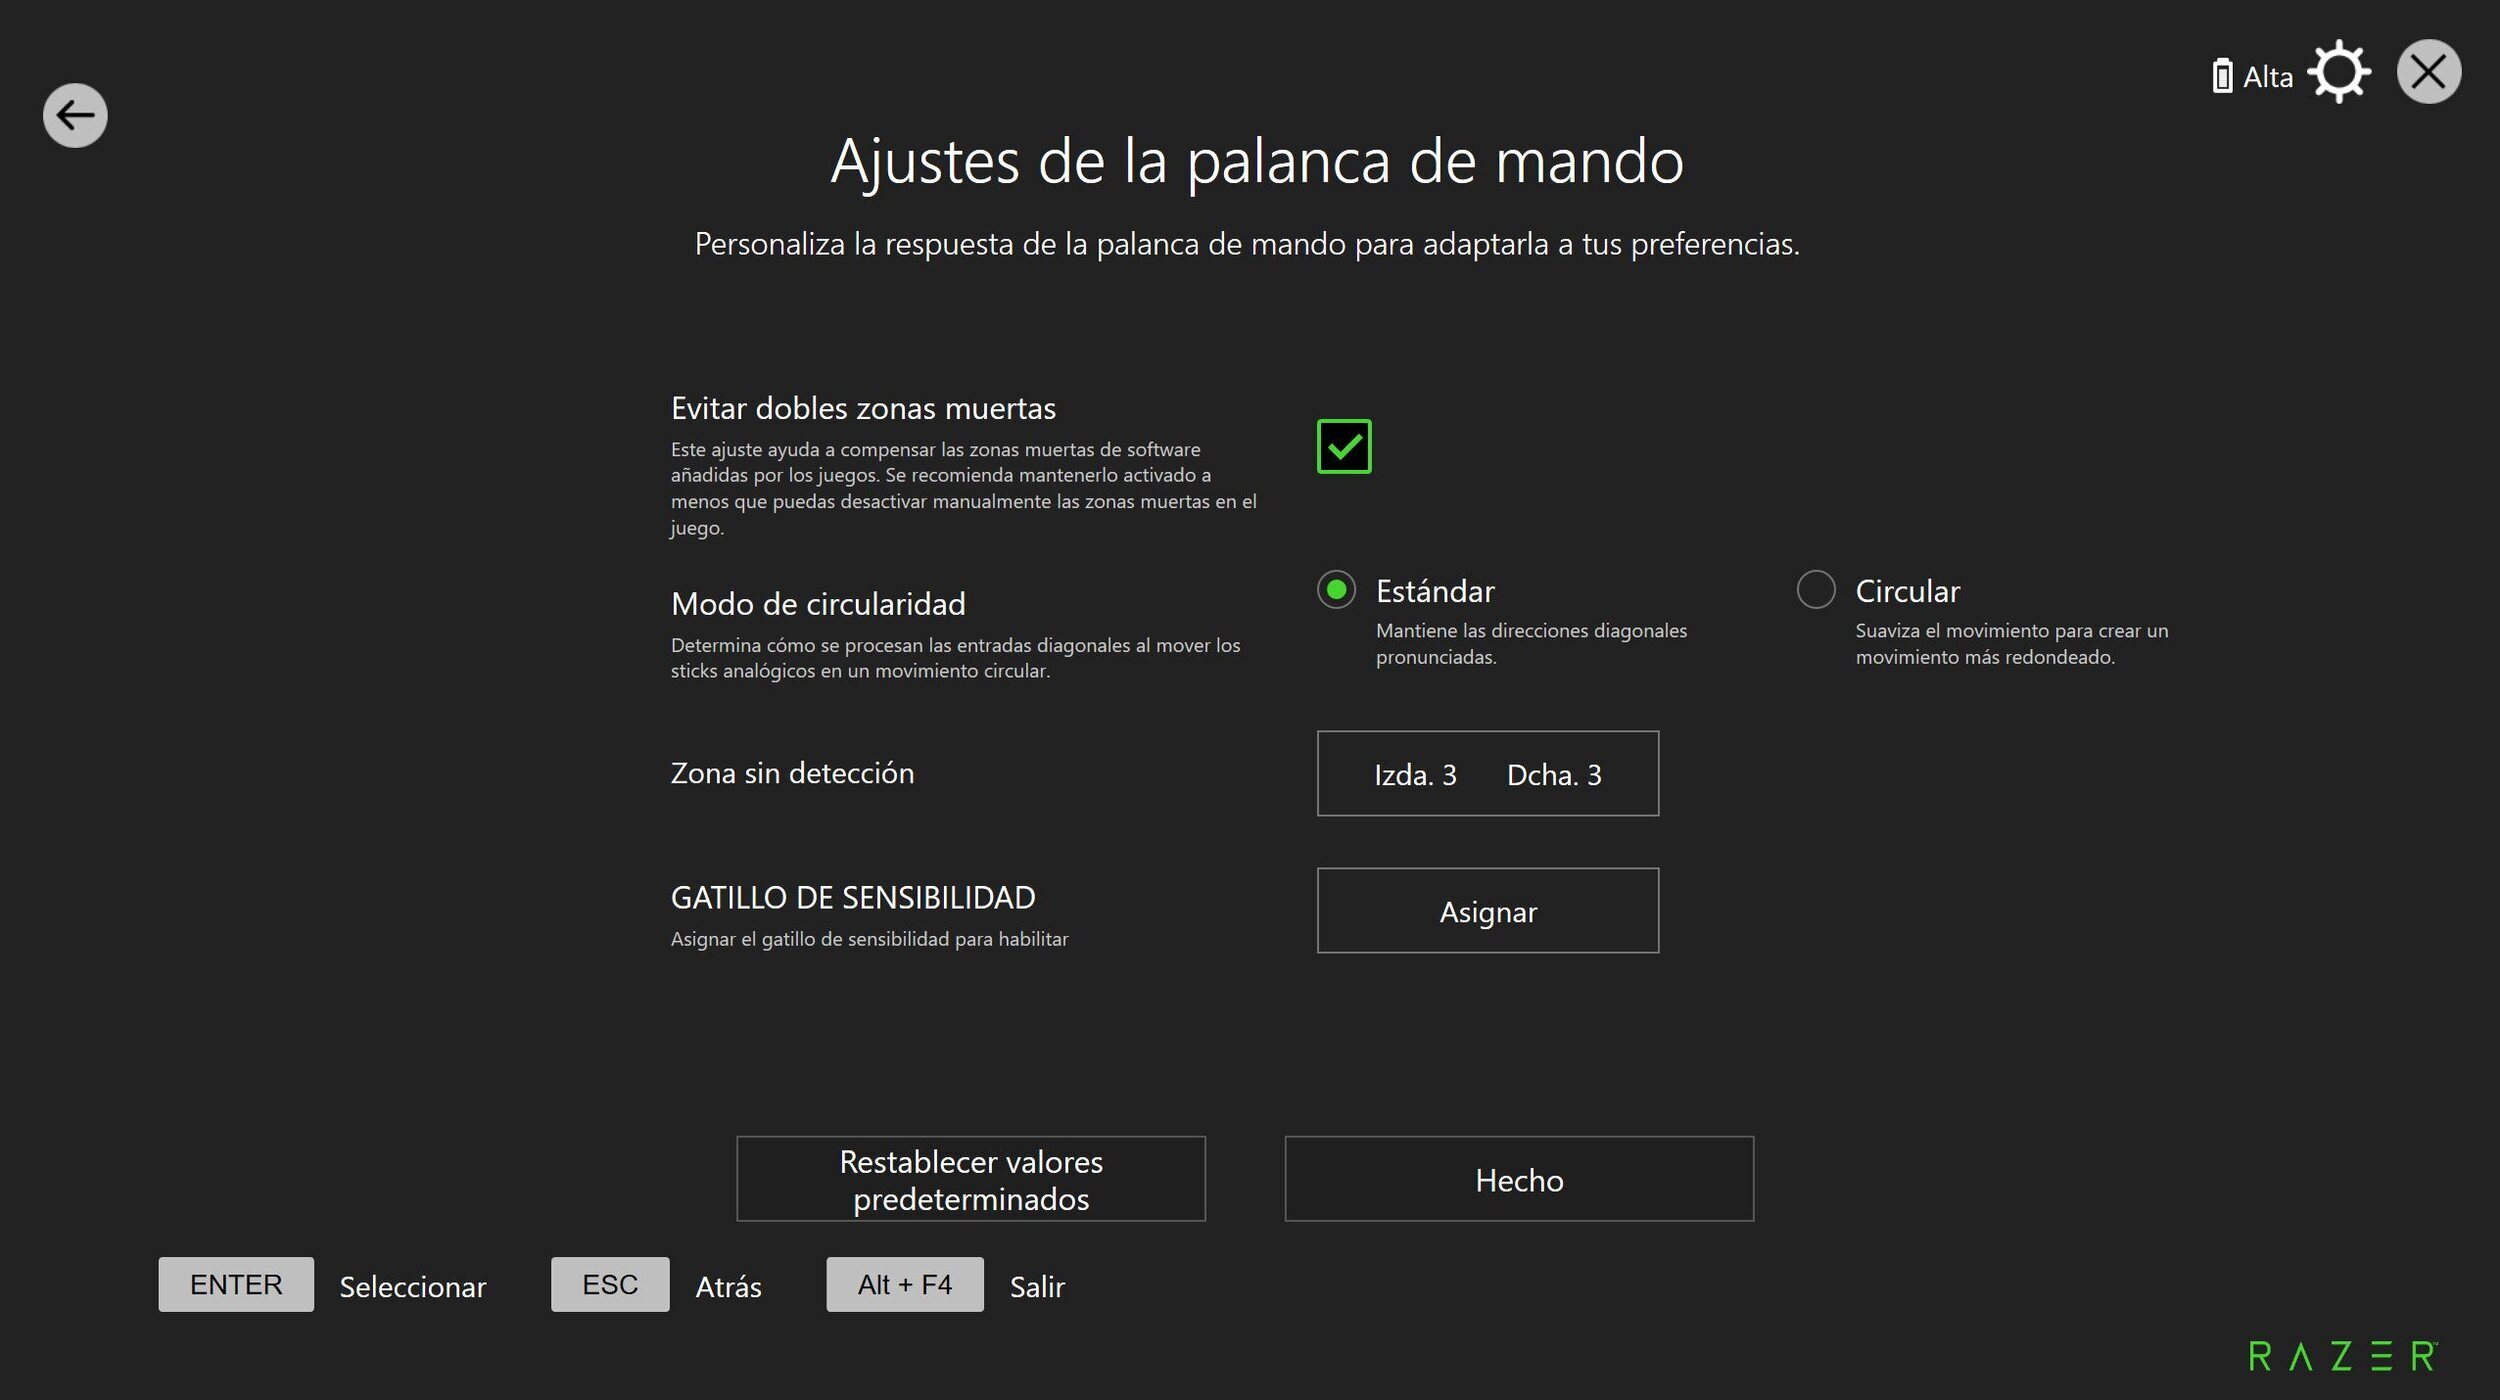Choose the Circular circularity mode
The image size is (2500, 1400).
coord(1816,590)
